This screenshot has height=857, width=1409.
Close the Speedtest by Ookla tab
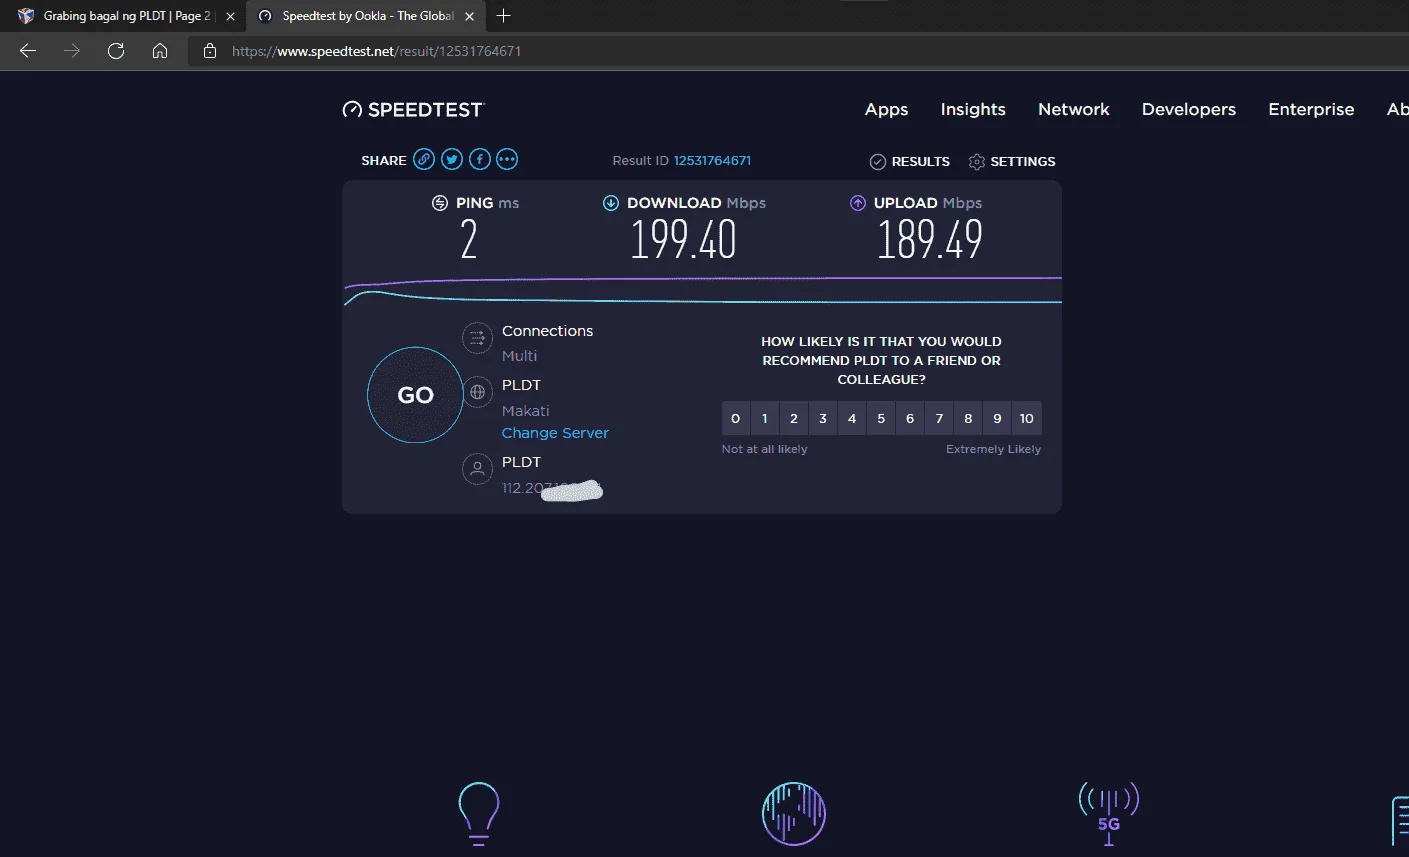pyautogui.click(x=469, y=16)
